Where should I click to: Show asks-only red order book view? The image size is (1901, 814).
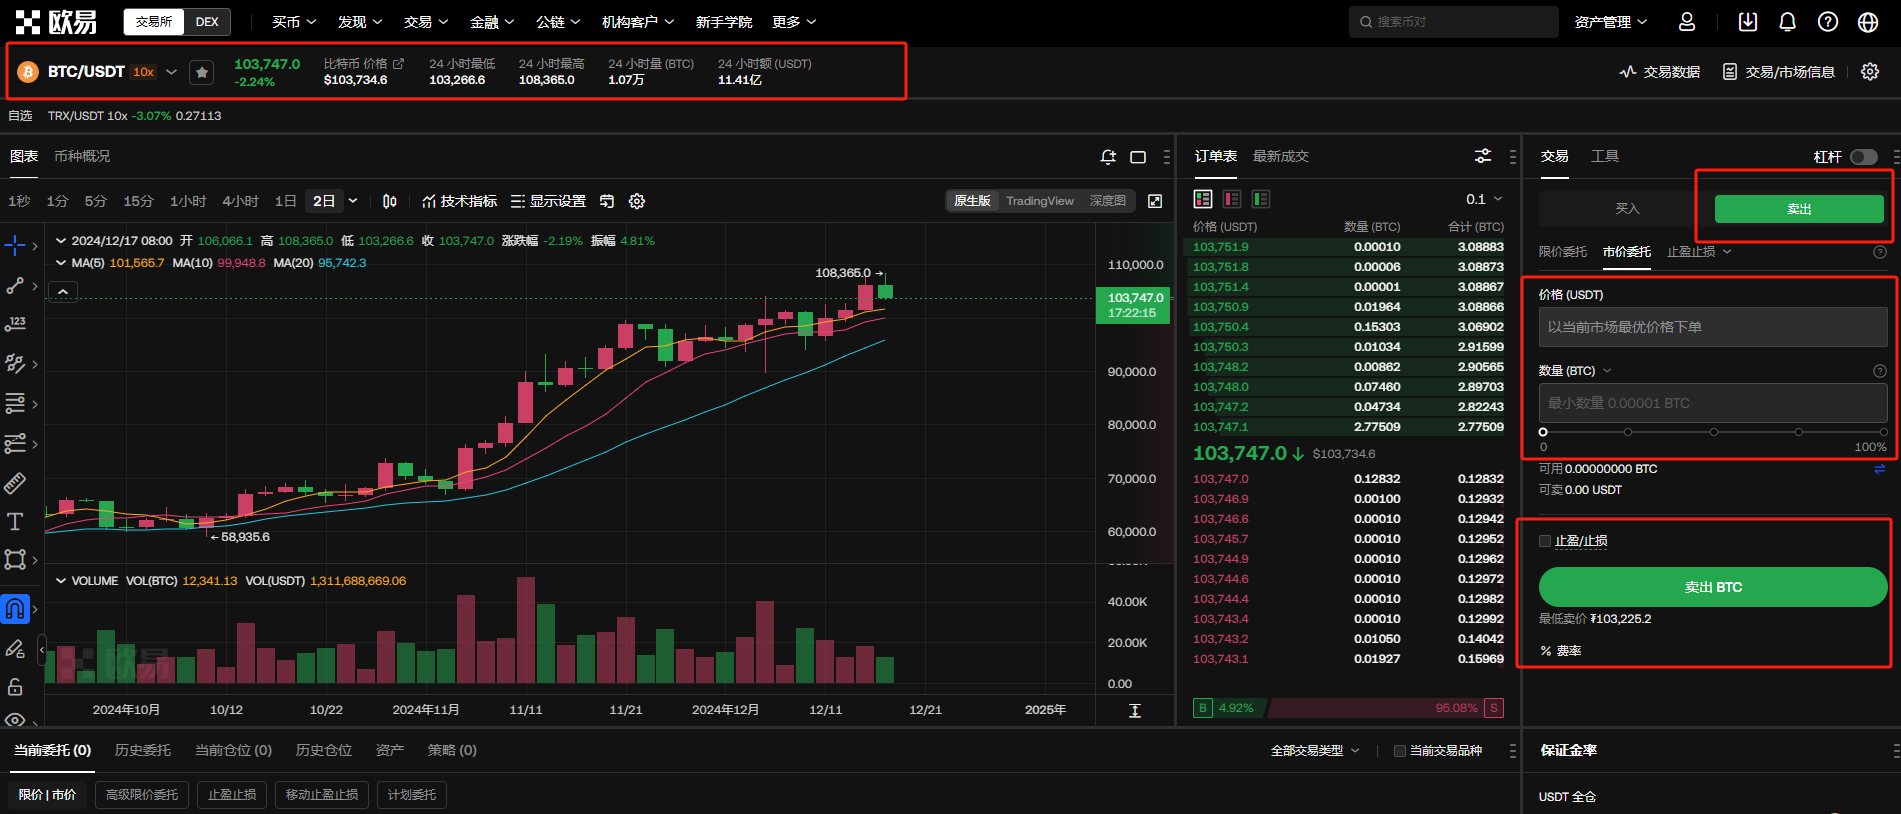coord(1232,199)
